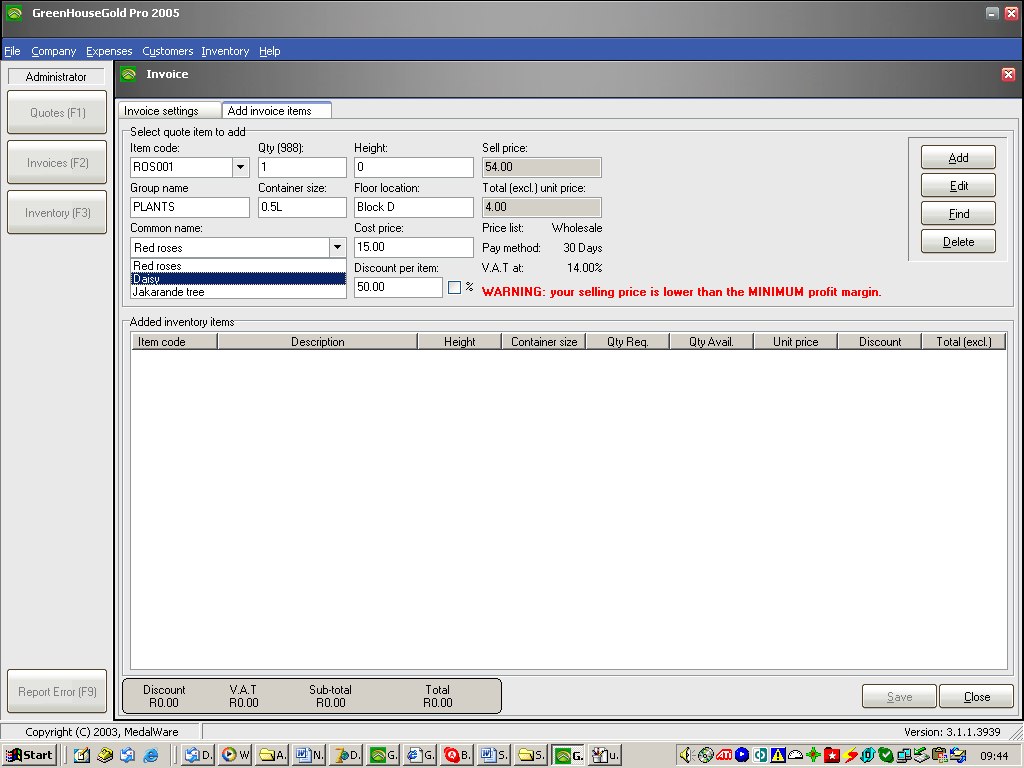
Task: Switch to the Windows Media Player 'W' taskbar button
Action: point(235,755)
